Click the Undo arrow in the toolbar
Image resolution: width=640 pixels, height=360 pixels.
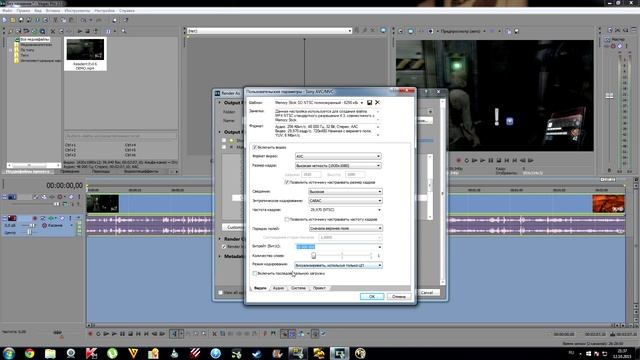84,20
